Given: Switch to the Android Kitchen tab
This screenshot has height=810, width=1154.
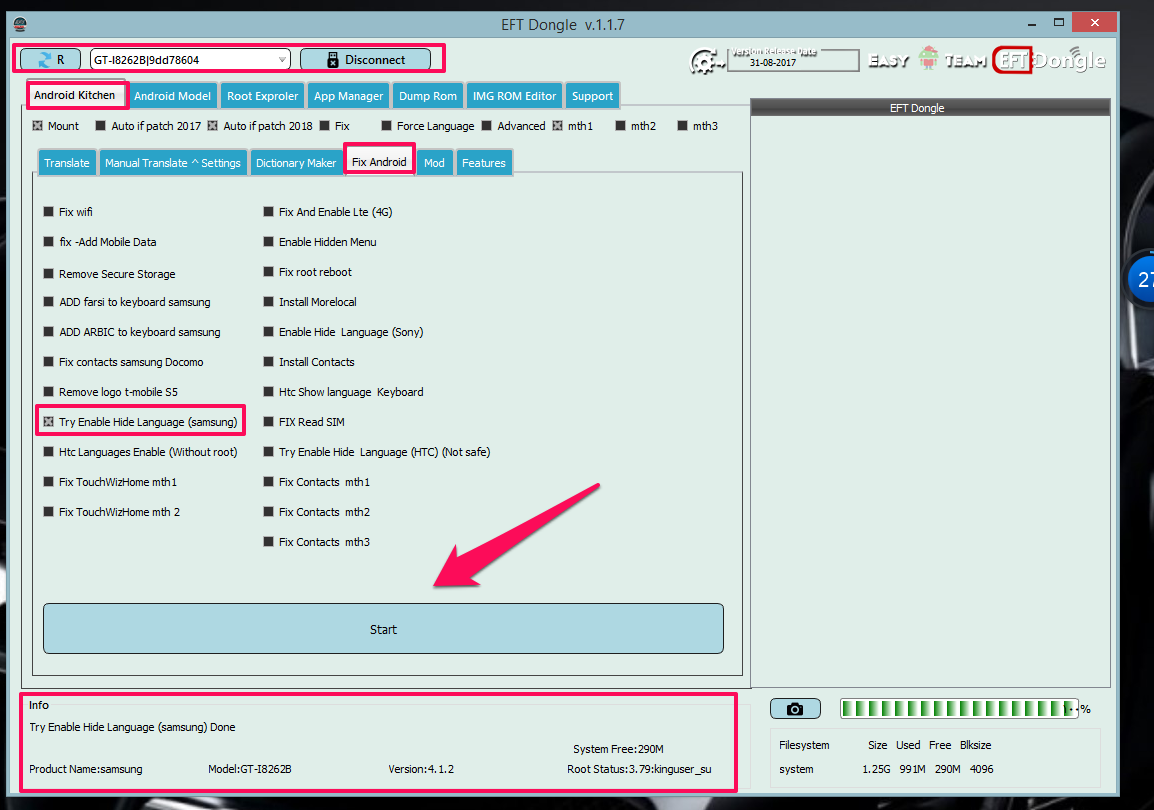Looking at the screenshot, I should tap(74, 95).
